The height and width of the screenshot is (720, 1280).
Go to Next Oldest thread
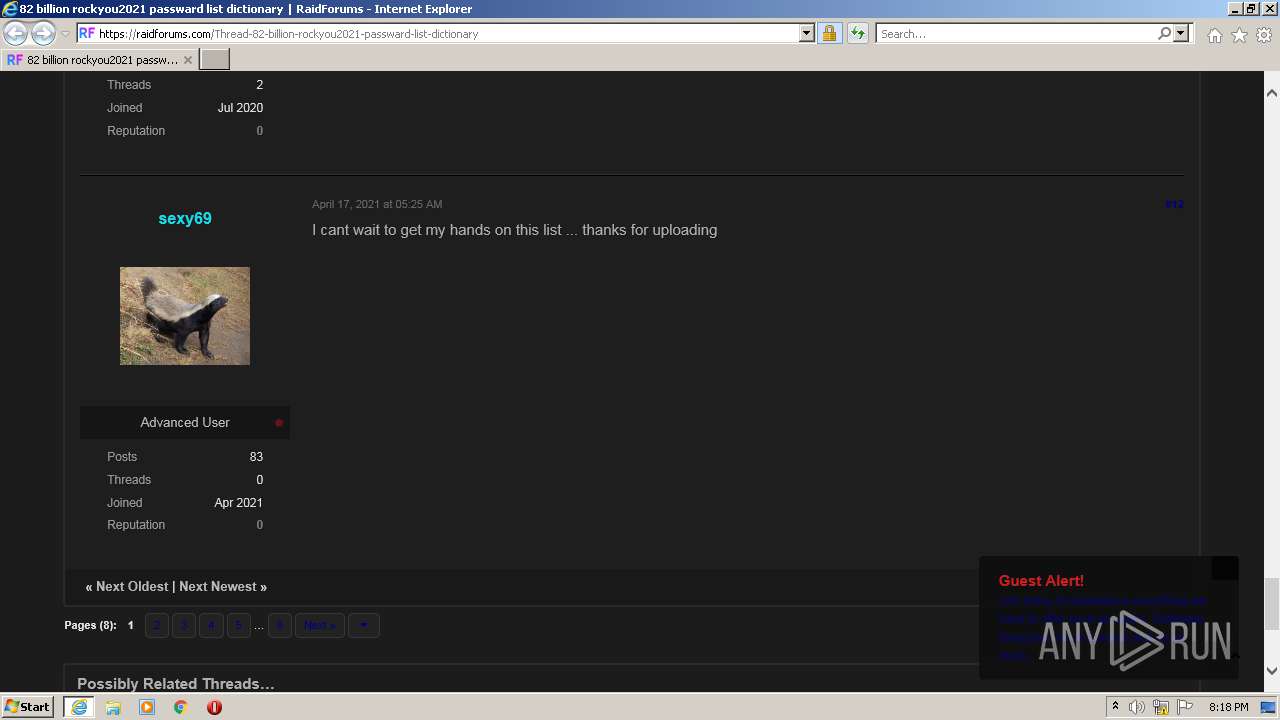132,586
